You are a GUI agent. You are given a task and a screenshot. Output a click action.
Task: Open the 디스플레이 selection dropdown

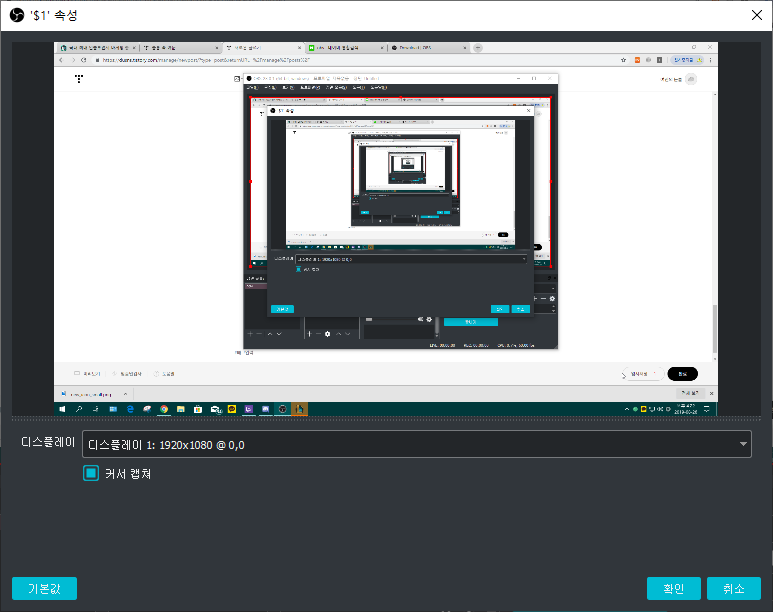click(x=417, y=444)
